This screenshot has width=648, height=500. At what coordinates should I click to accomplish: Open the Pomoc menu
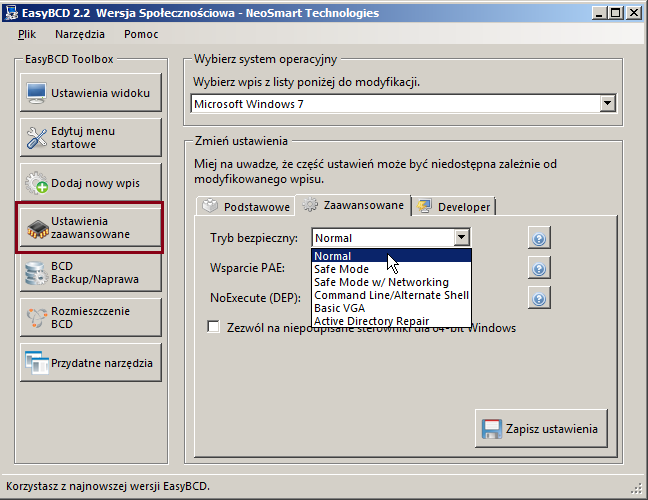point(141,34)
